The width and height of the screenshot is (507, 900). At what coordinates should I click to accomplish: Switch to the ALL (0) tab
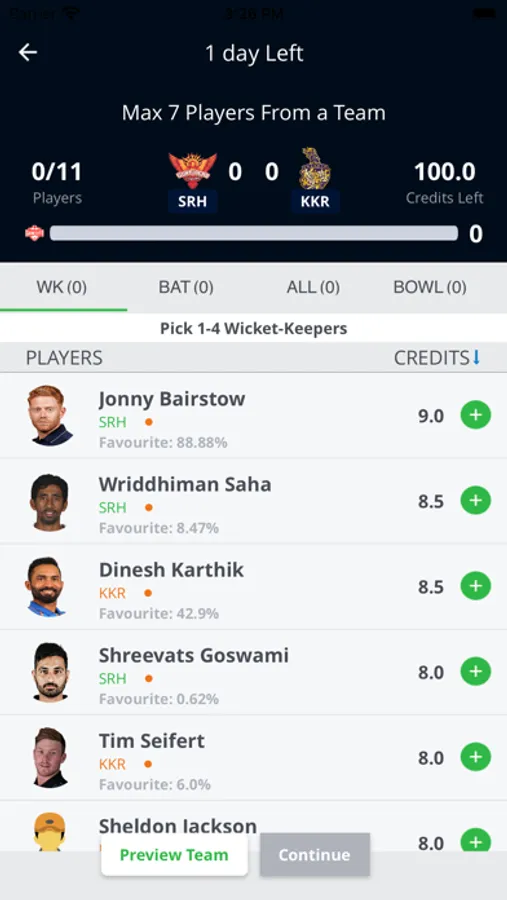click(x=313, y=287)
